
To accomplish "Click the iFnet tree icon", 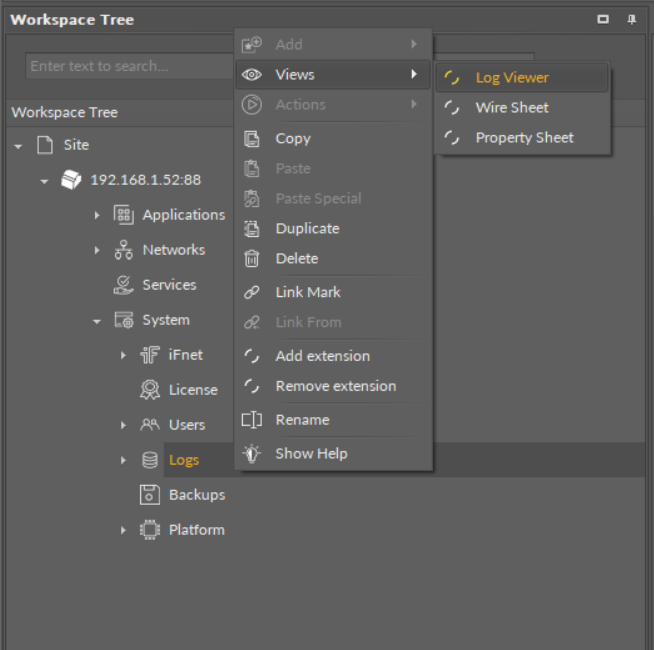I will (150, 355).
